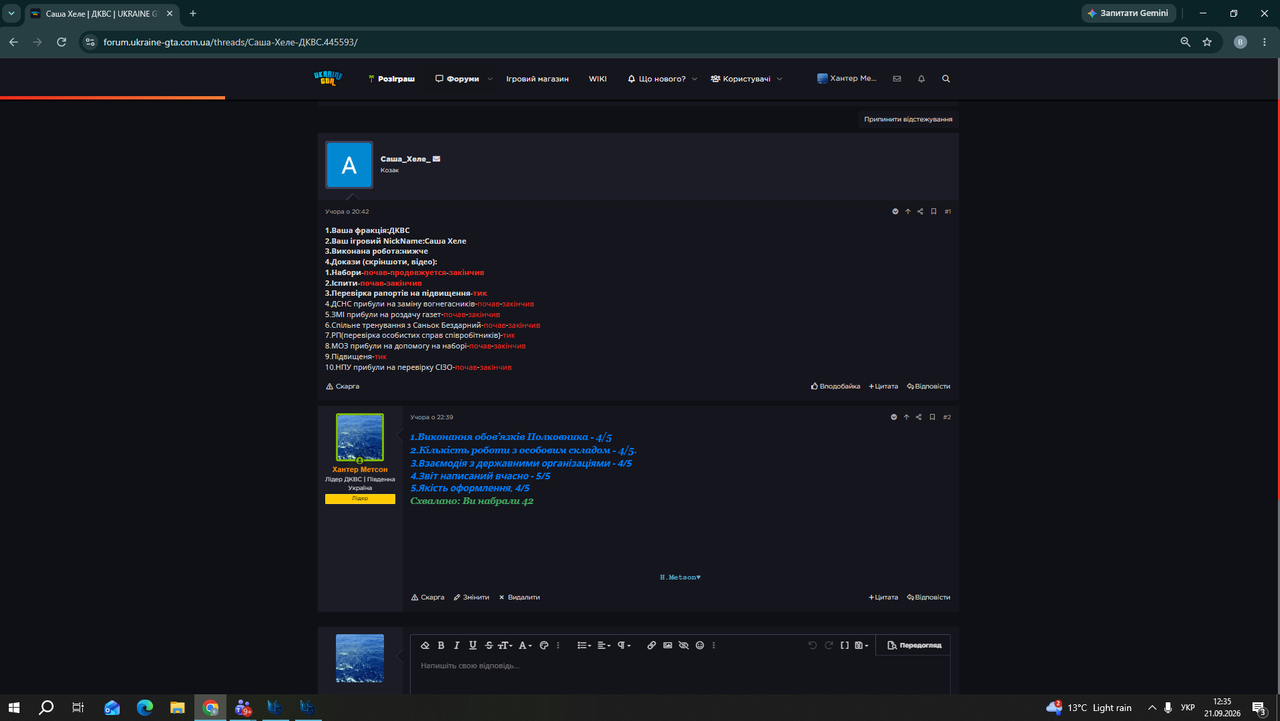
Task: Open the drafts save dropdown in editor
Action: pos(861,645)
